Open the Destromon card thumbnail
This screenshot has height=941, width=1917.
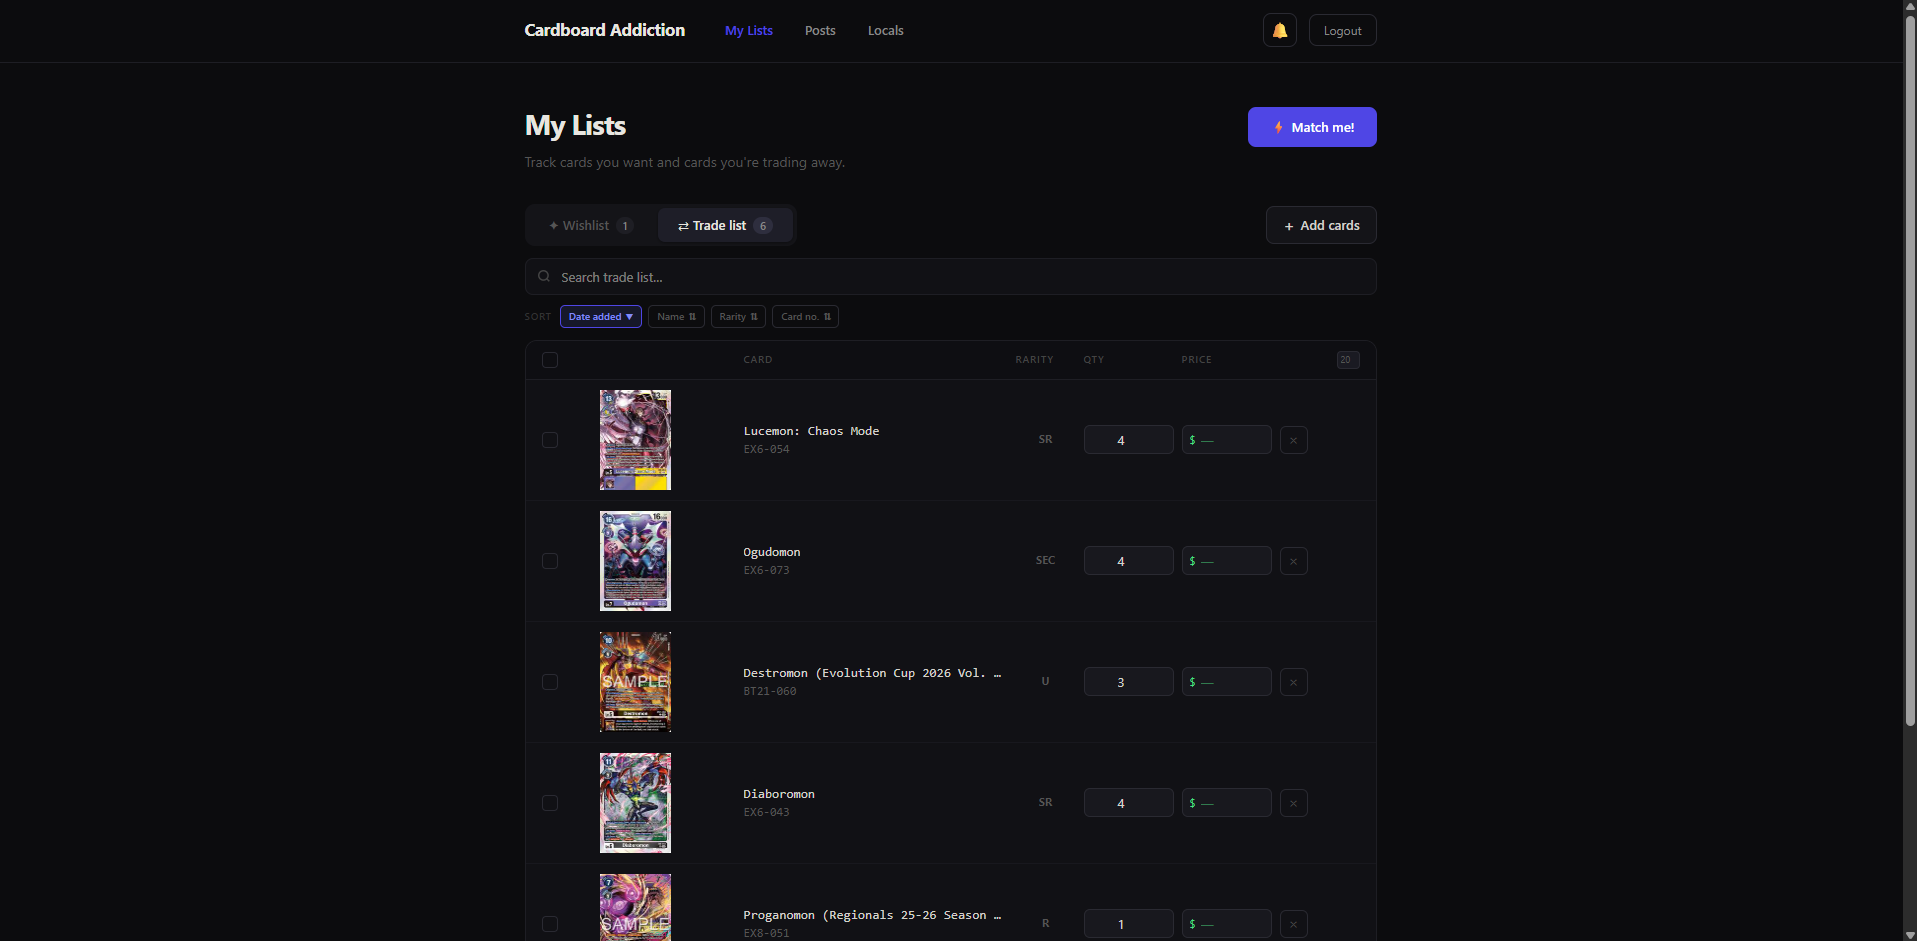coord(635,682)
